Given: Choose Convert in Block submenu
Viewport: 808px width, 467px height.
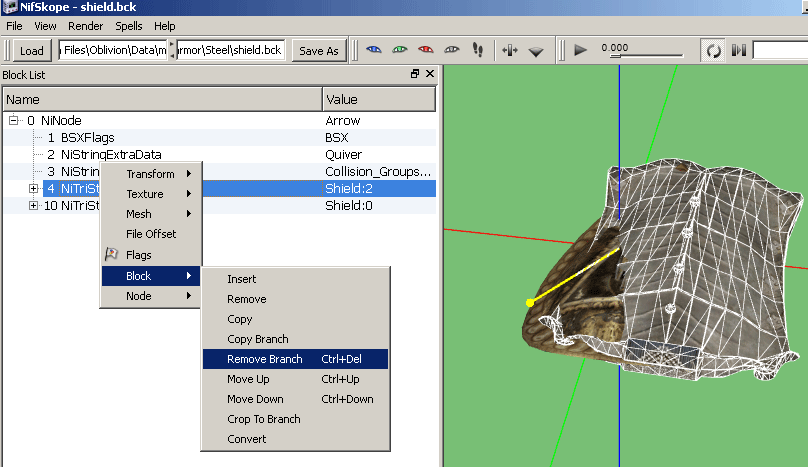Looking at the screenshot, I should pos(295,439).
